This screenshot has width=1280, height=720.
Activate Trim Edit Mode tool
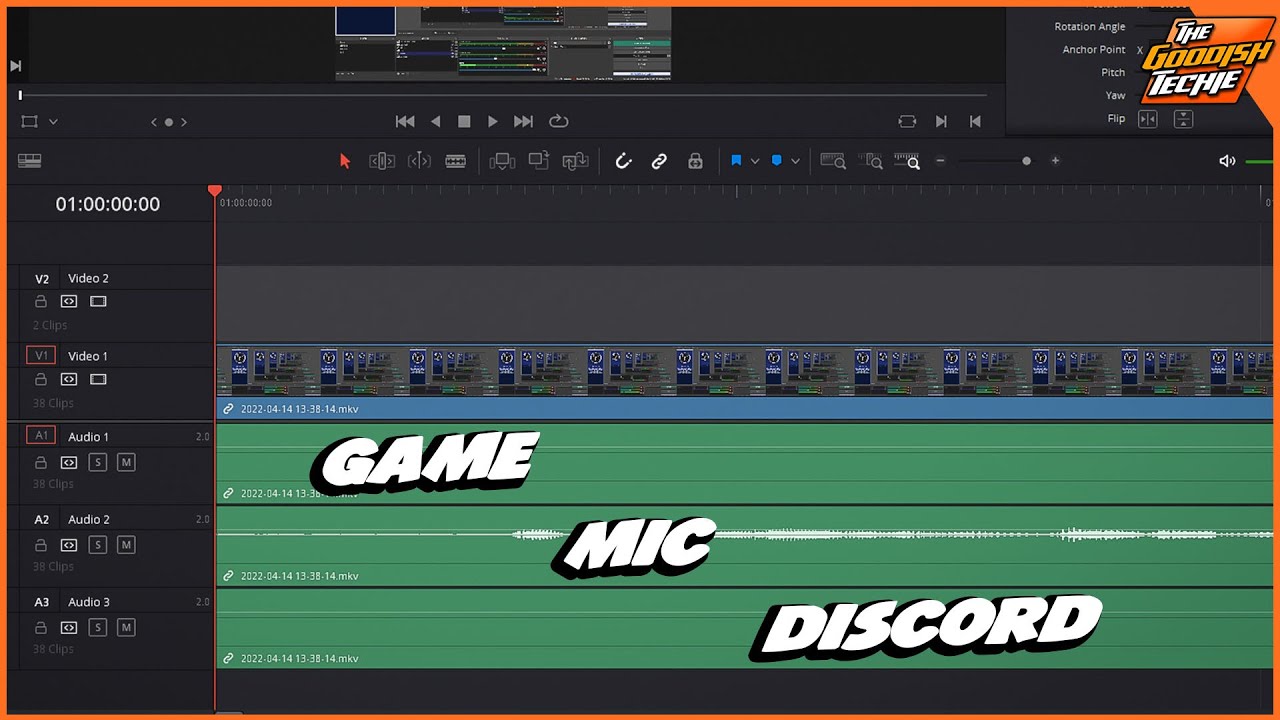(381, 161)
